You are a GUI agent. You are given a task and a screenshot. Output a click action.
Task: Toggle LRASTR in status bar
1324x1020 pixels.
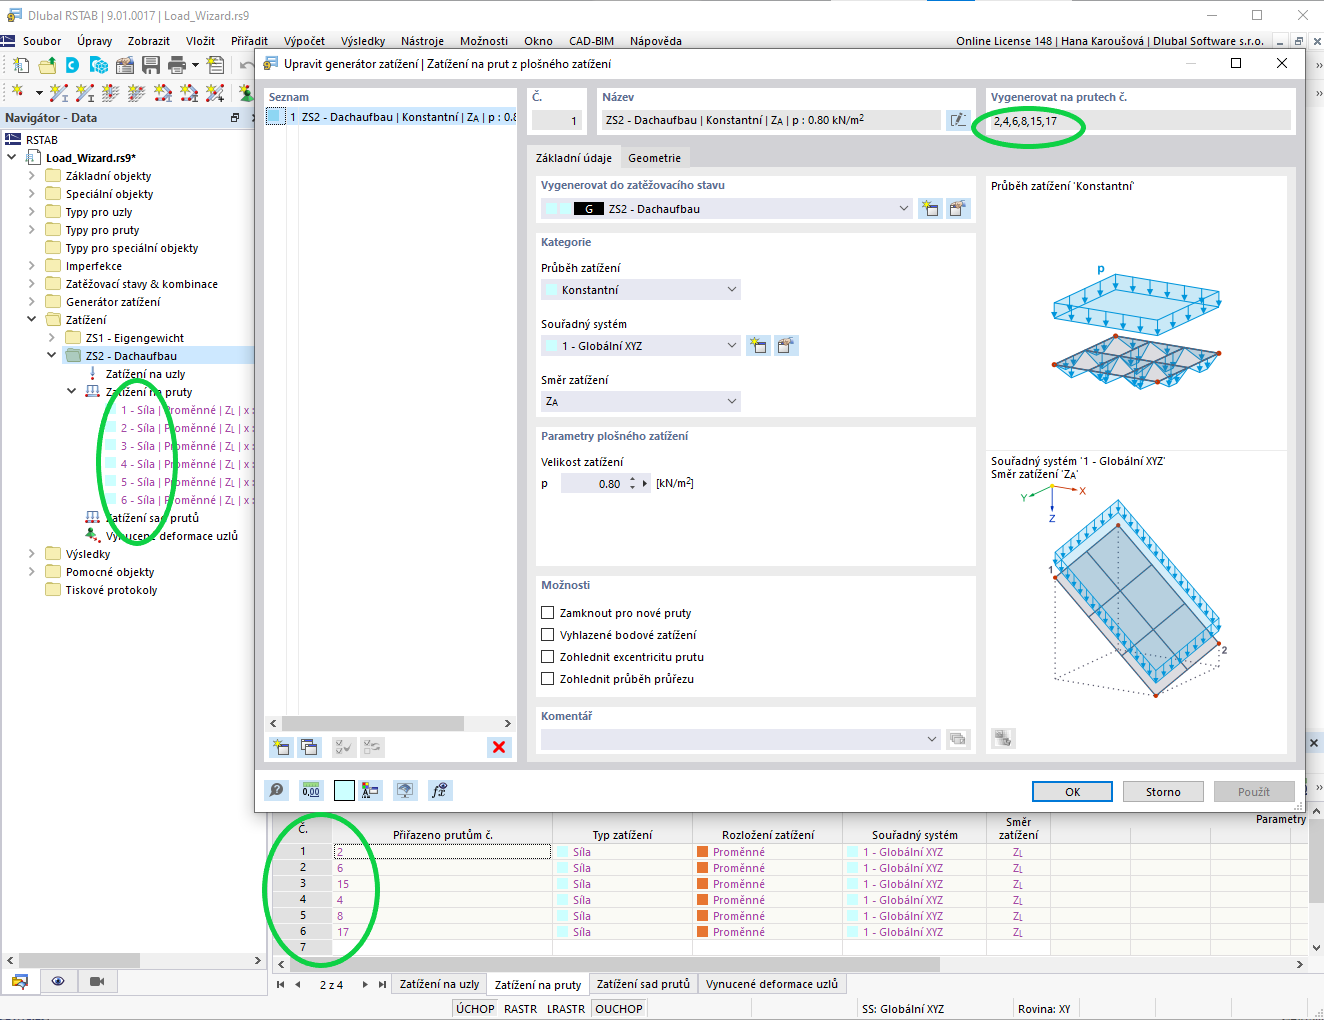click(x=566, y=1009)
